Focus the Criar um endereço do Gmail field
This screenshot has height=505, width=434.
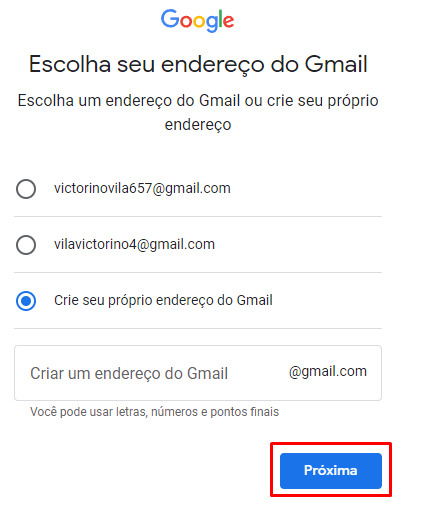coord(198,373)
